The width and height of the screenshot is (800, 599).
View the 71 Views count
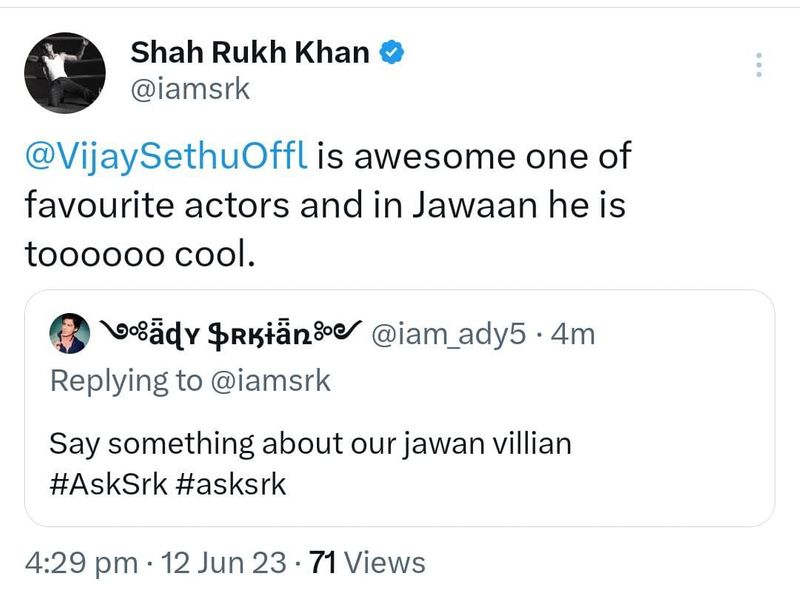coord(367,562)
